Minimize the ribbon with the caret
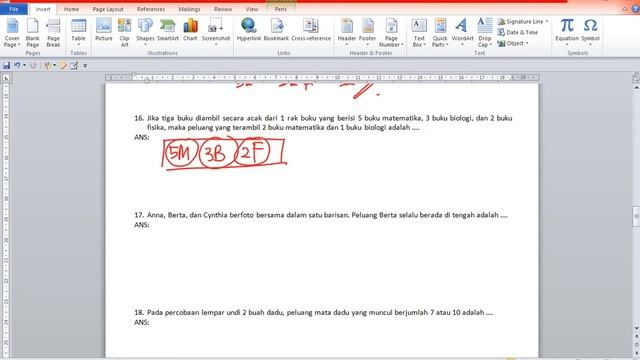This screenshot has width=640, height=360. [x=625, y=9]
